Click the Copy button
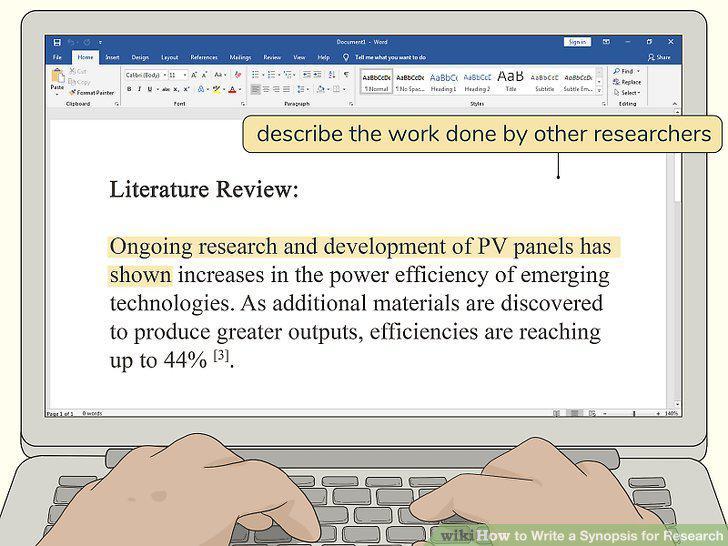Viewport: 728px width, 546px height. click(x=79, y=82)
